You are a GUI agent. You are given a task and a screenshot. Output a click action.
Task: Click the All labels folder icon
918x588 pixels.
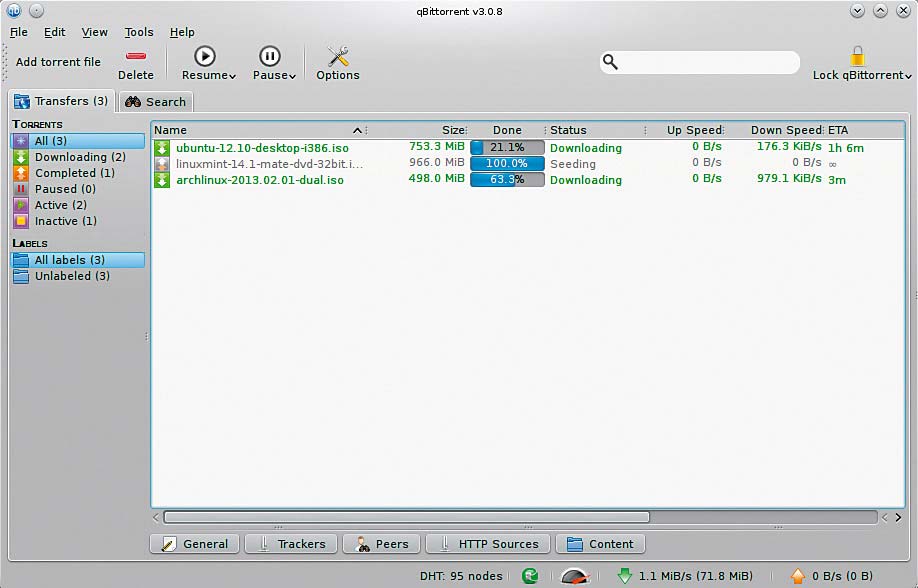21,260
